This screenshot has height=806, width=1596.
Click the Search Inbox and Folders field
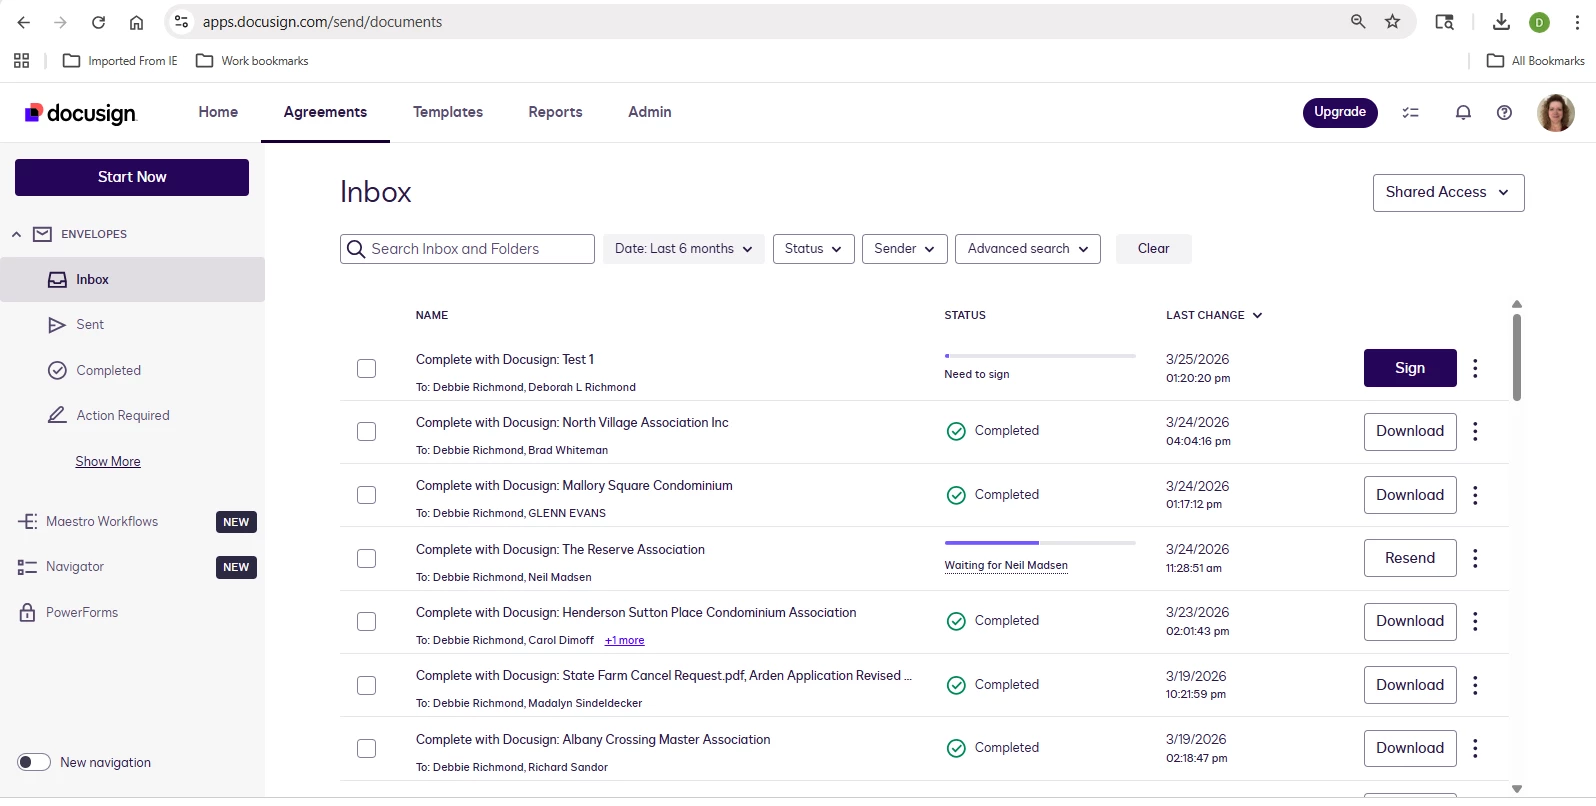coord(467,249)
